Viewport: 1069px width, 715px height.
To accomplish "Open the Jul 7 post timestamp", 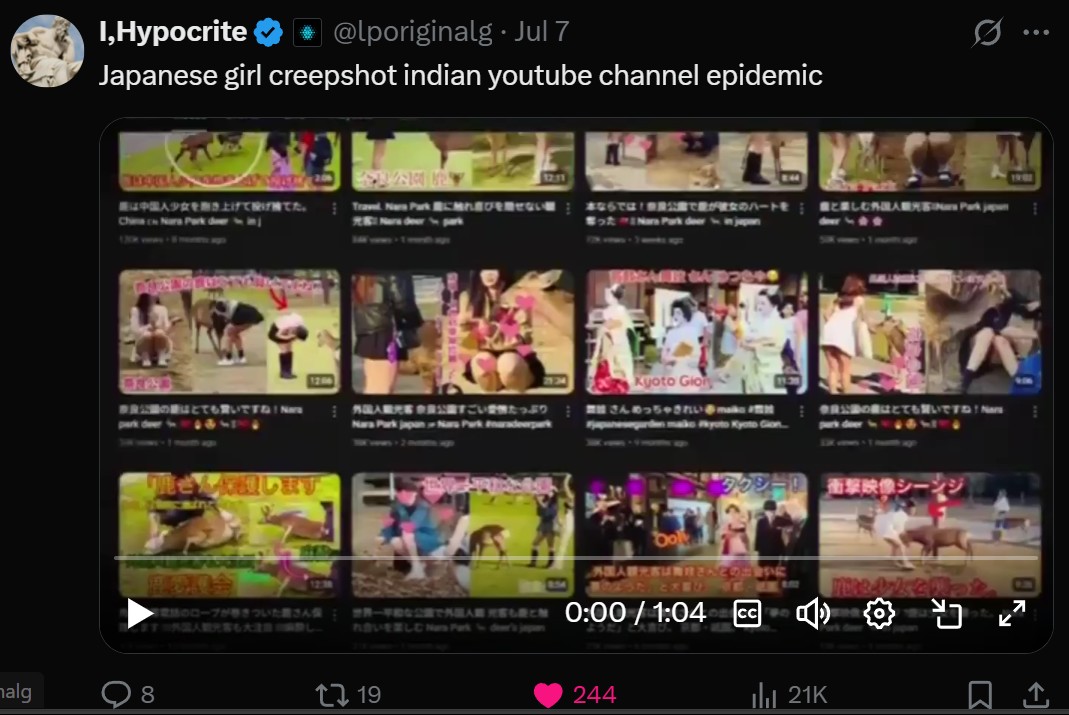I will [x=541, y=32].
